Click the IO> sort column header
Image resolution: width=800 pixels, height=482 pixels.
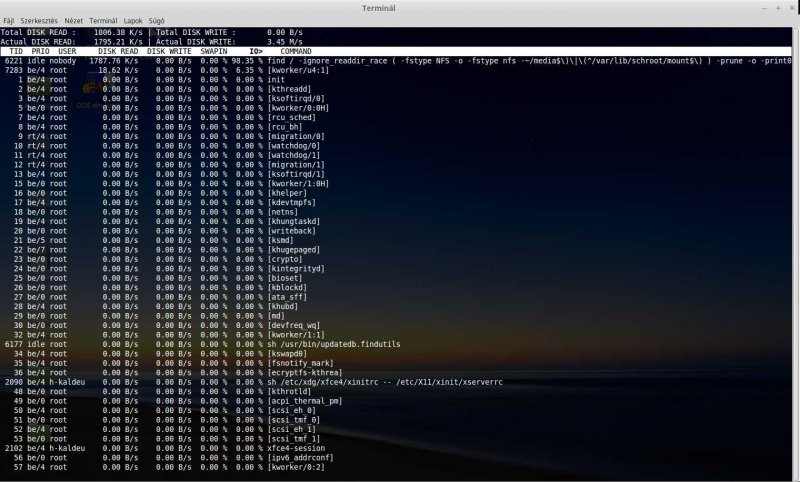[256, 51]
